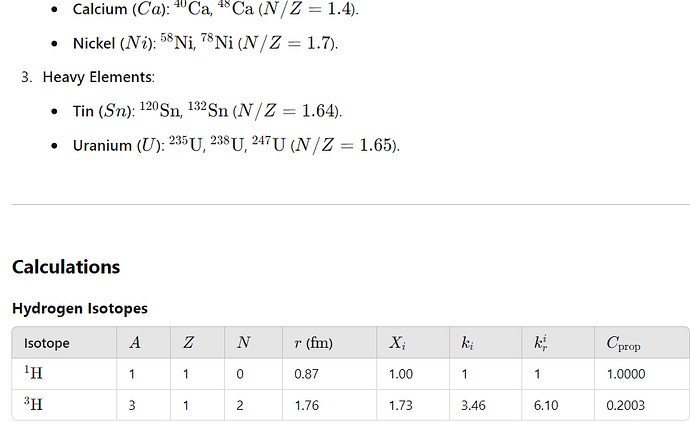
Task: Click the 1.0000 table cell
Action: (625, 374)
